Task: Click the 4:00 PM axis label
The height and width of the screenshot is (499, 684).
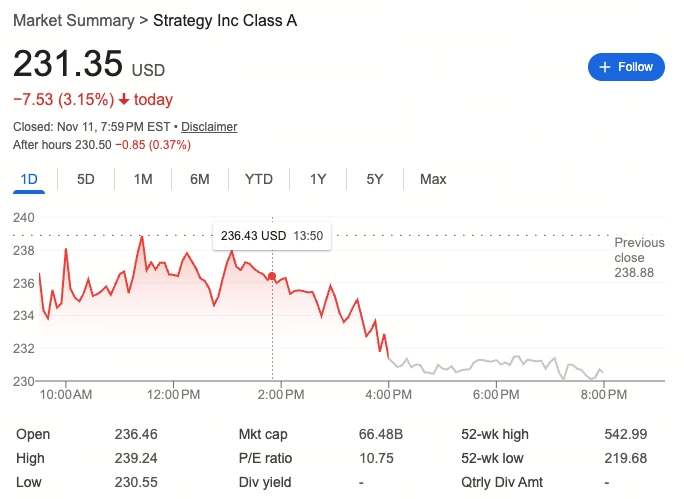Action: (388, 395)
